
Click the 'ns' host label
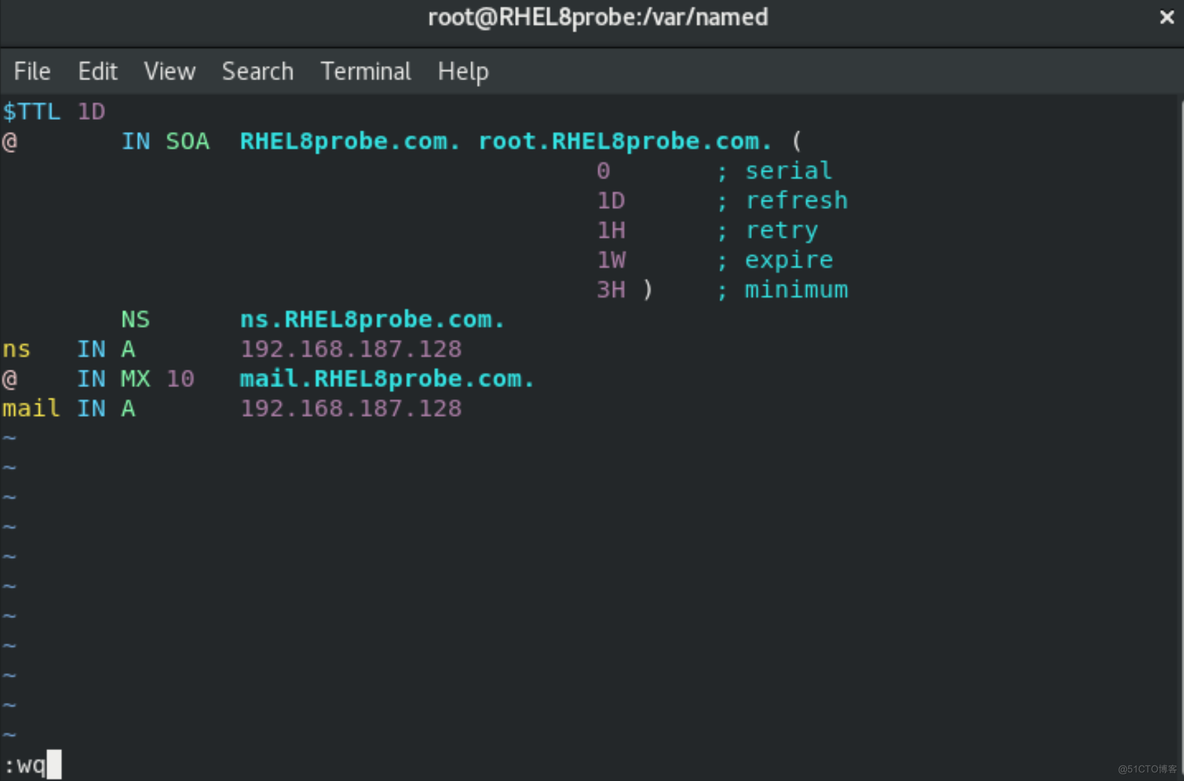(17, 350)
